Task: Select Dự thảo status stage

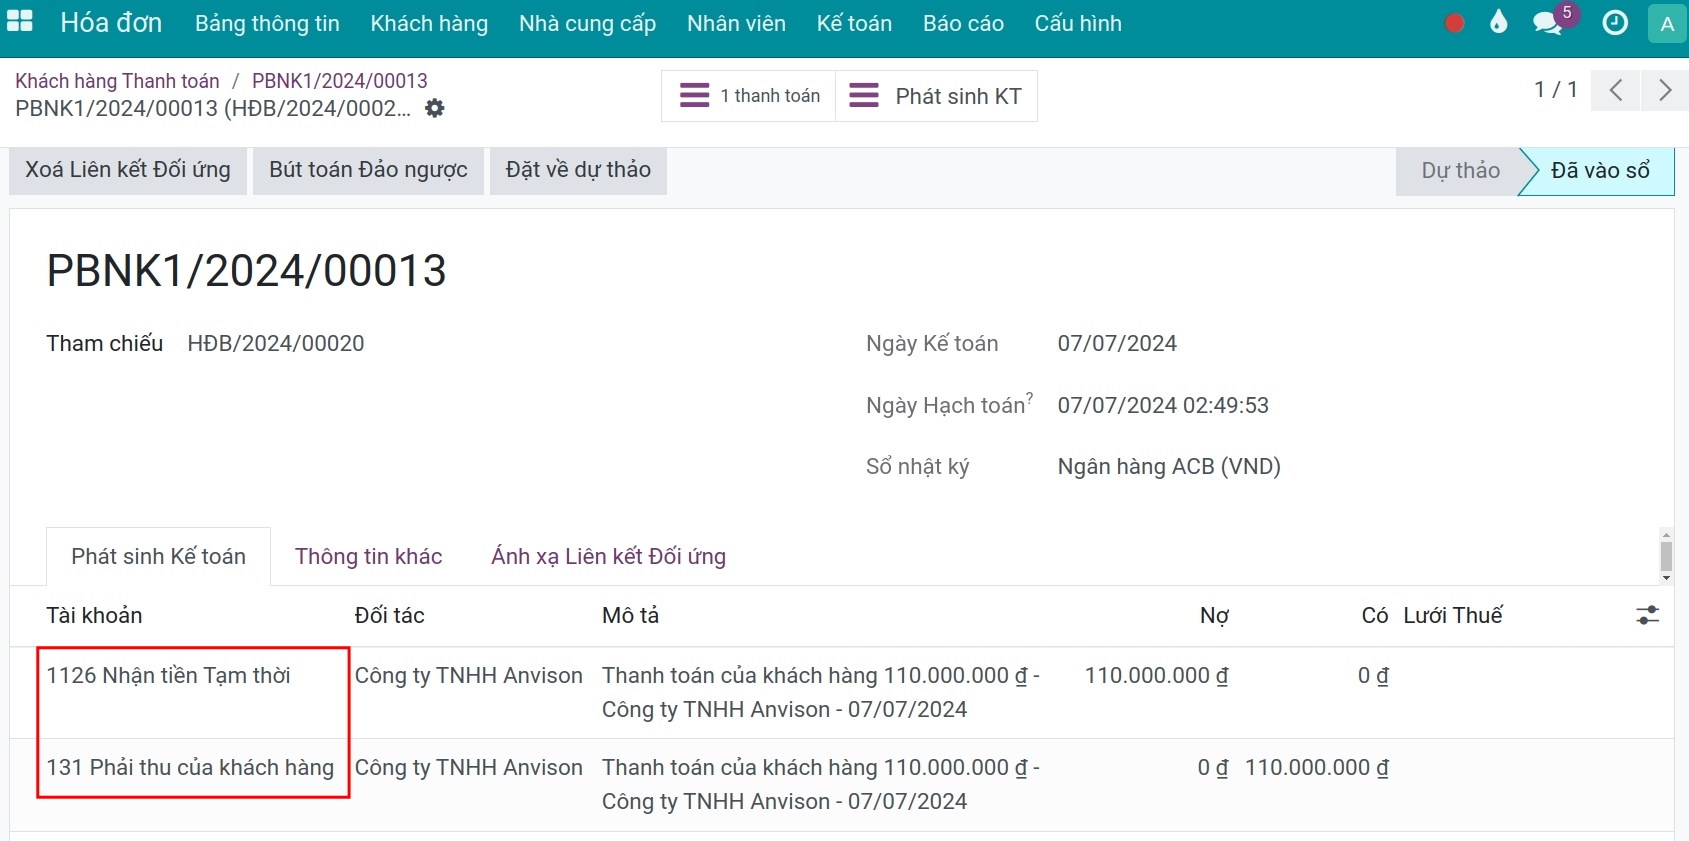Action: click(x=1460, y=171)
